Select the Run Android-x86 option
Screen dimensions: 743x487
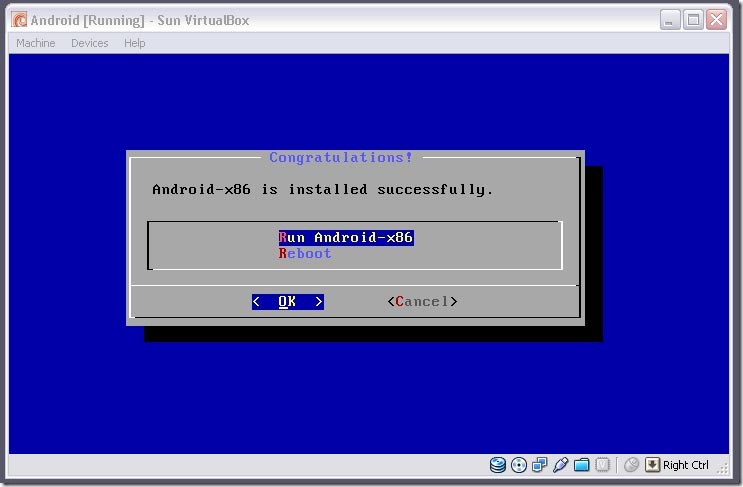(x=346, y=237)
